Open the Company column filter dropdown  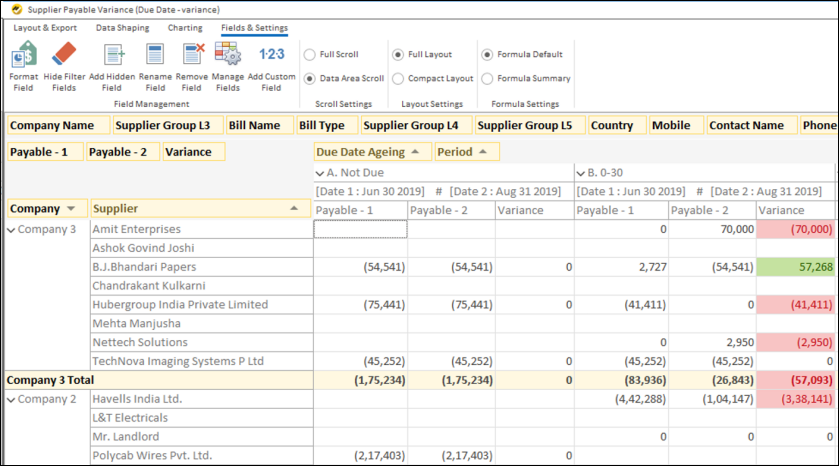pyautogui.click(x=71, y=209)
